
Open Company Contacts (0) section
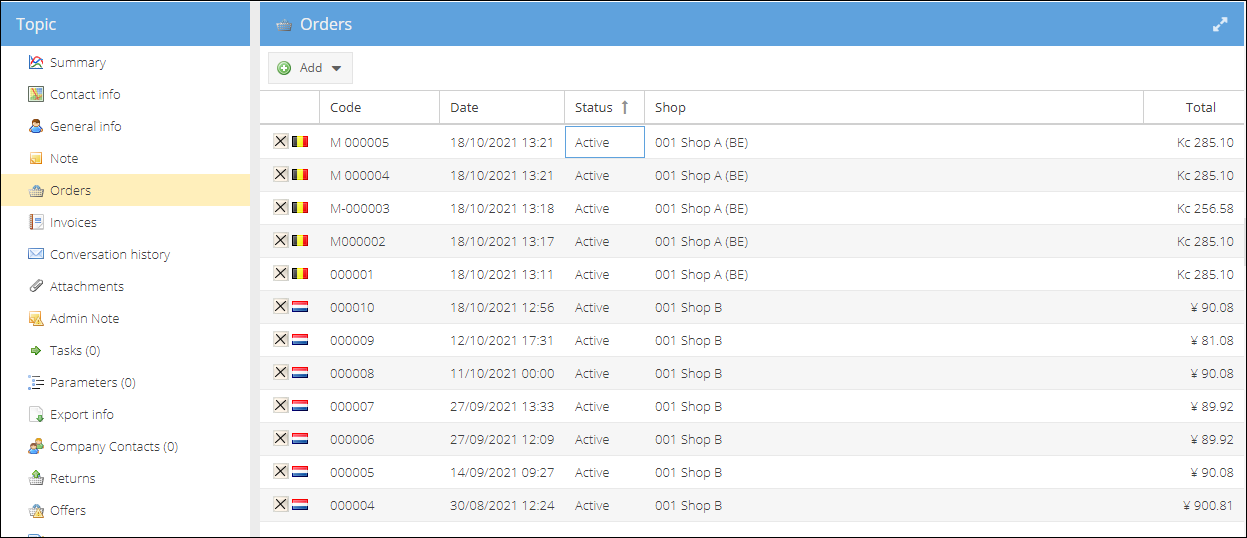(x=114, y=446)
